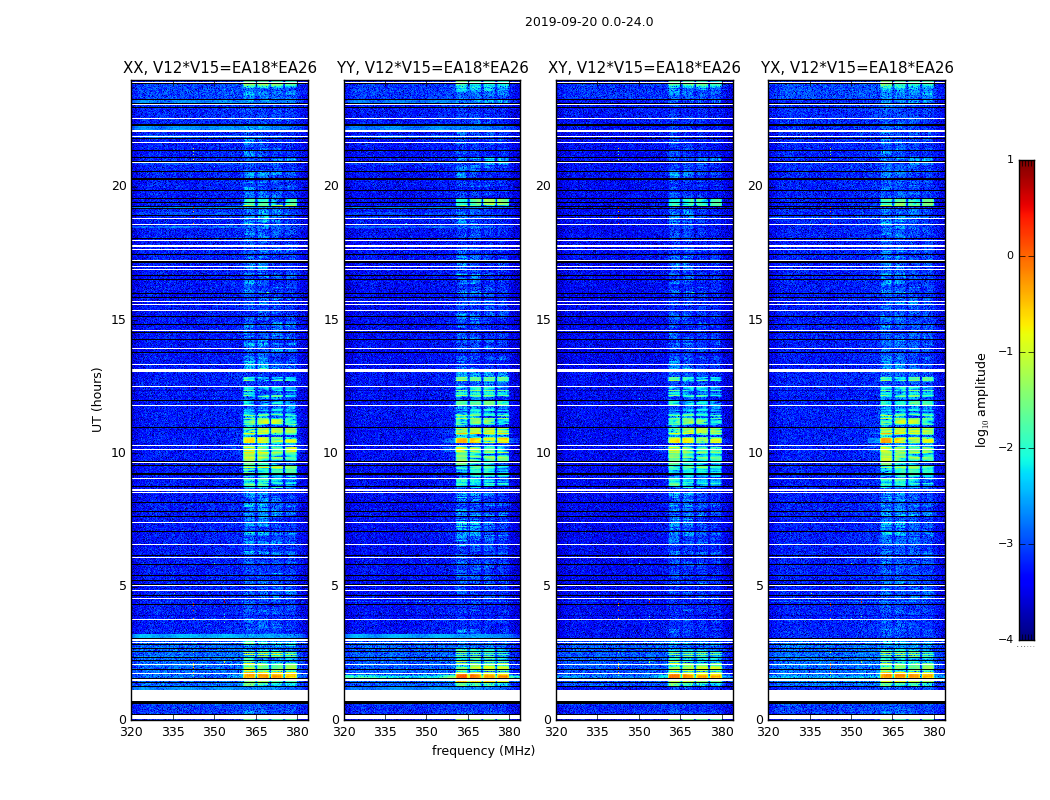Click the UT (hours) y-axis label
The image size is (1050, 800).
click(98, 399)
